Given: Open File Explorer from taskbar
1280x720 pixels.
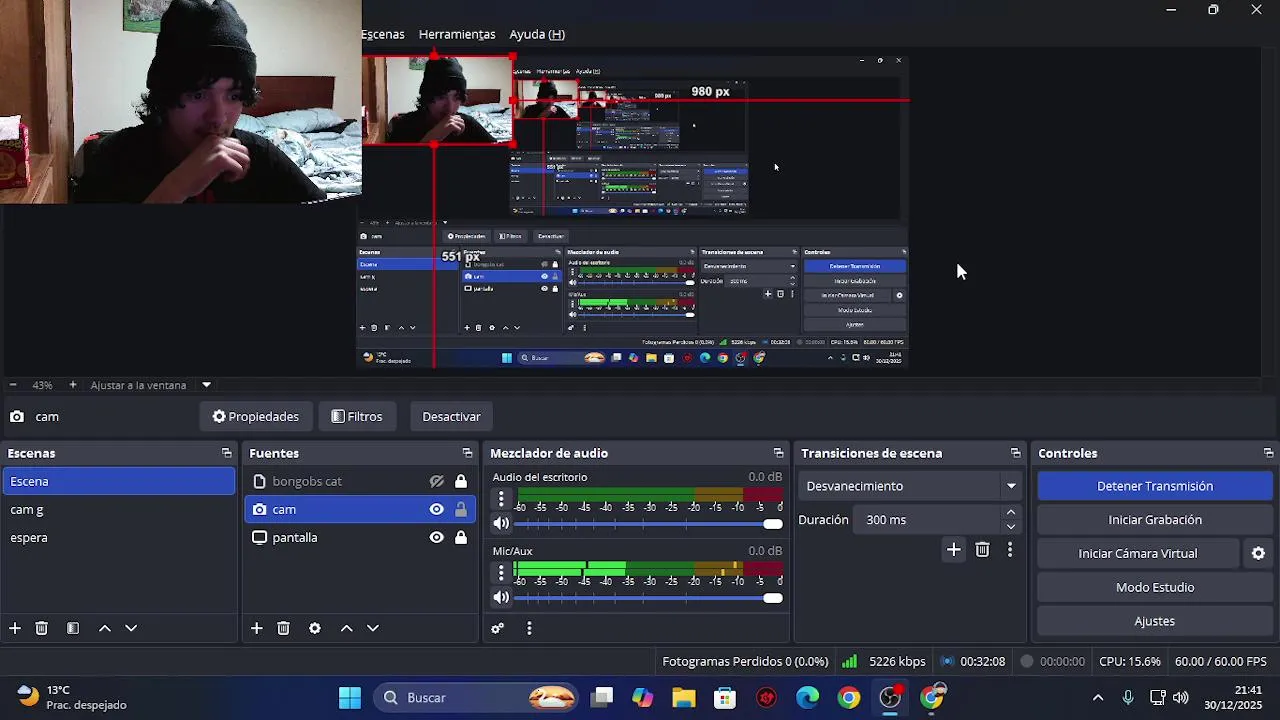Looking at the screenshot, I should [x=683, y=697].
